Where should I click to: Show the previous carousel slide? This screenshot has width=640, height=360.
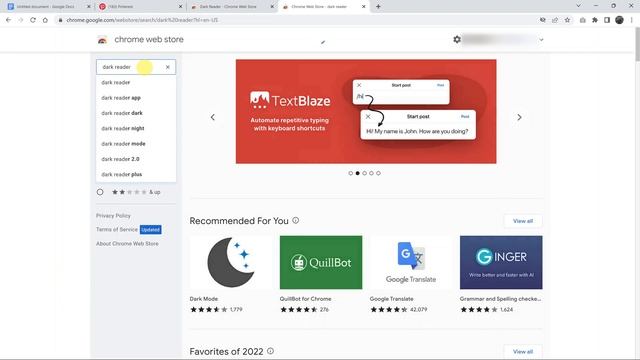tap(213, 118)
